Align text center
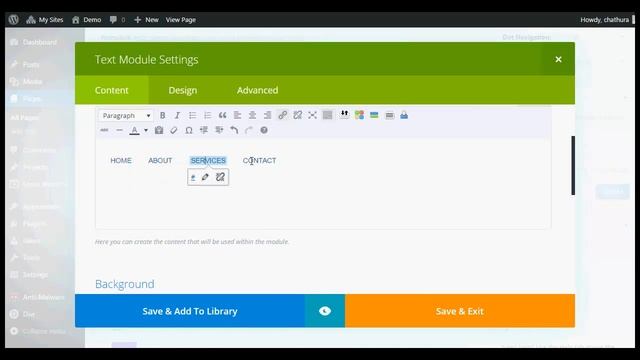This screenshot has height=360, width=640. coord(252,116)
